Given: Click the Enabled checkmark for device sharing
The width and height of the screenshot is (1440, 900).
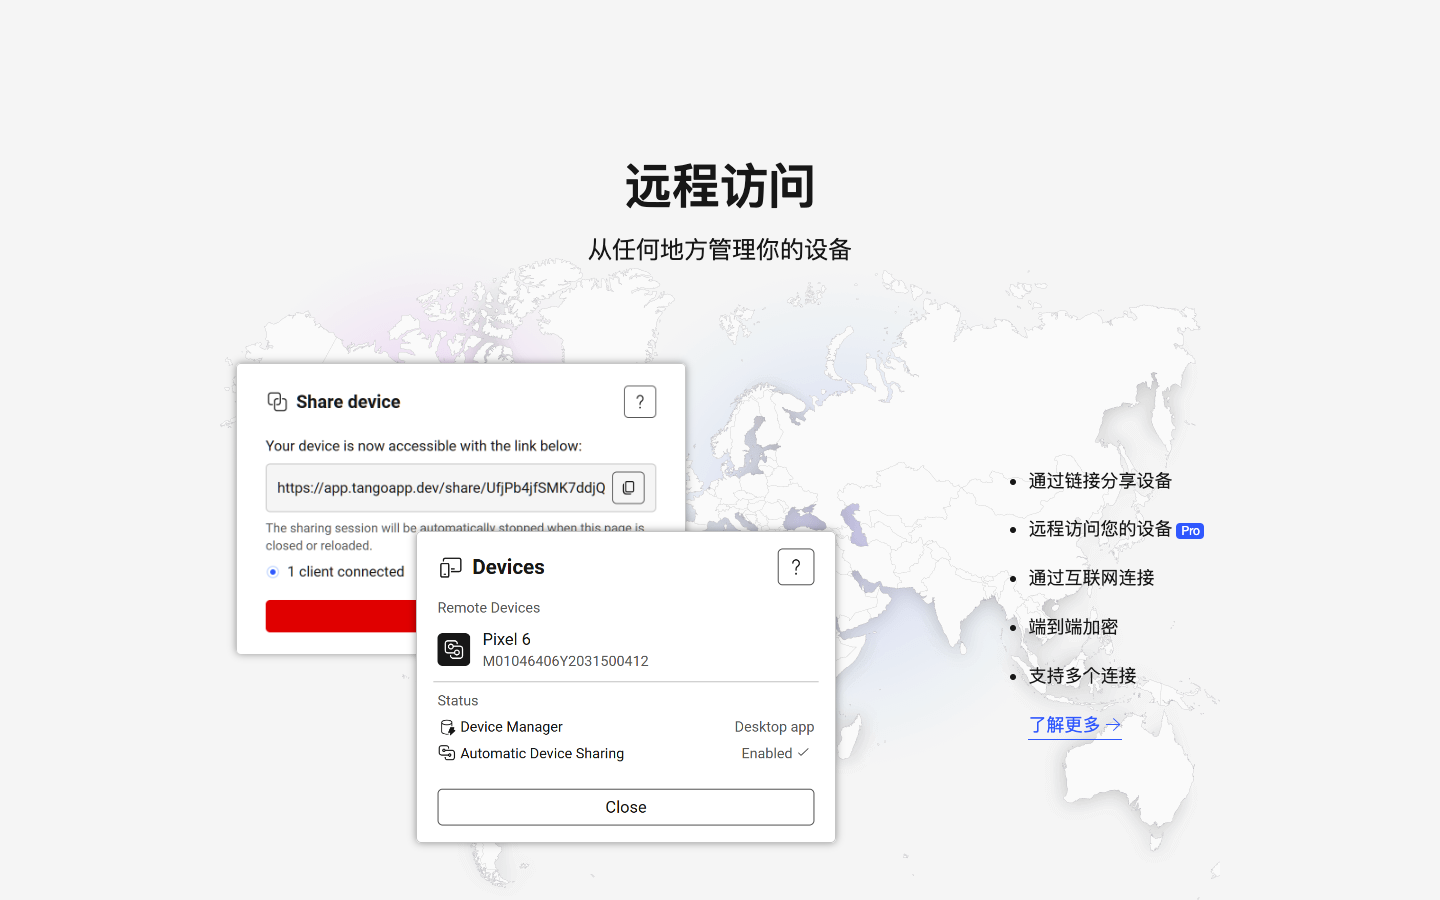Looking at the screenshot, I should [803, 753].
